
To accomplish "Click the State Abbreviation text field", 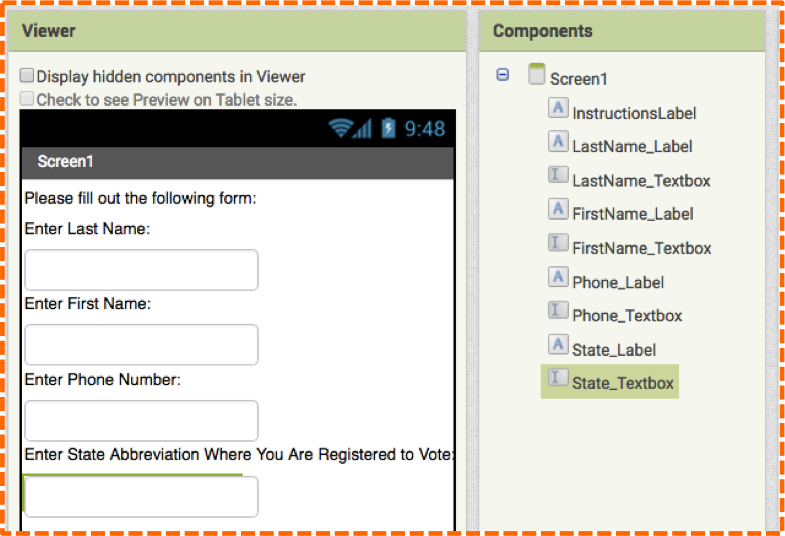I will pyautogui.click(x=142, y=496).
